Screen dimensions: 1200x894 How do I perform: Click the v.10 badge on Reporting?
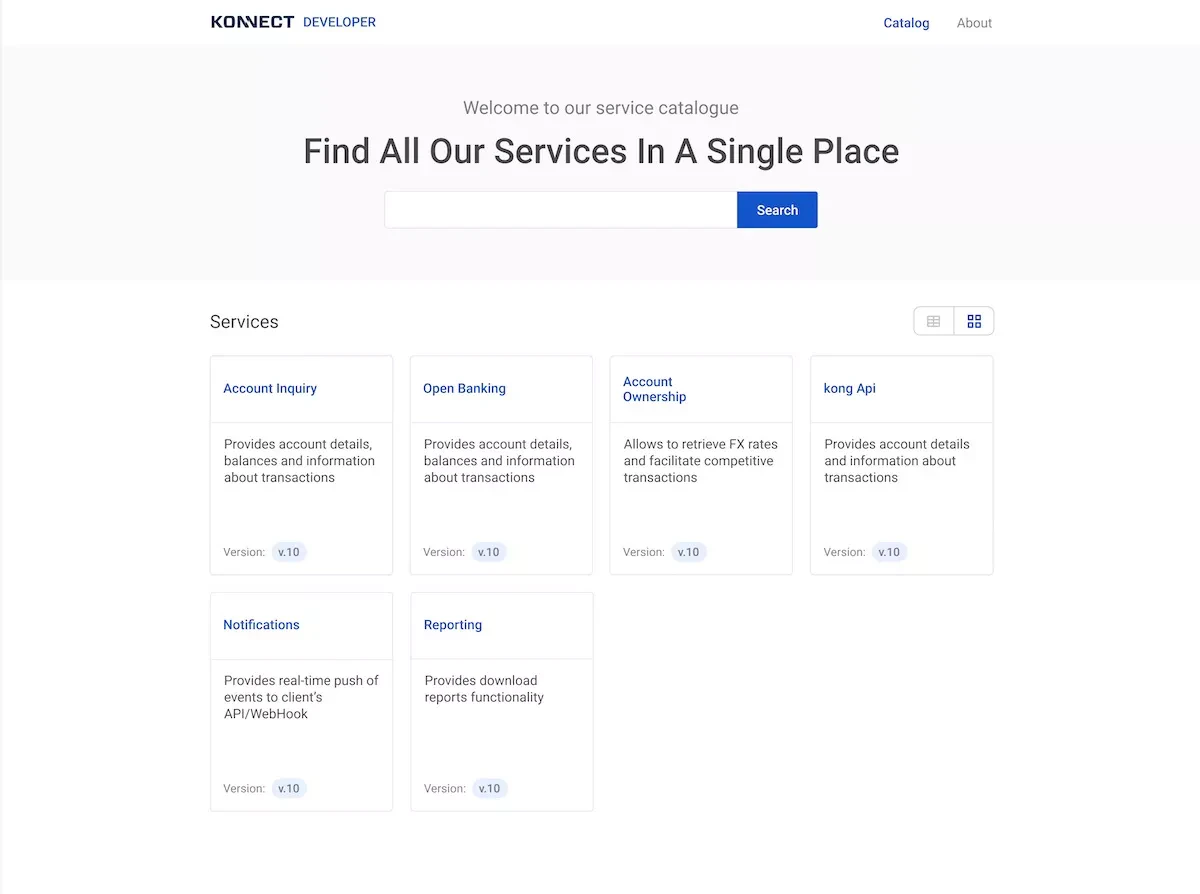(489, 788)
